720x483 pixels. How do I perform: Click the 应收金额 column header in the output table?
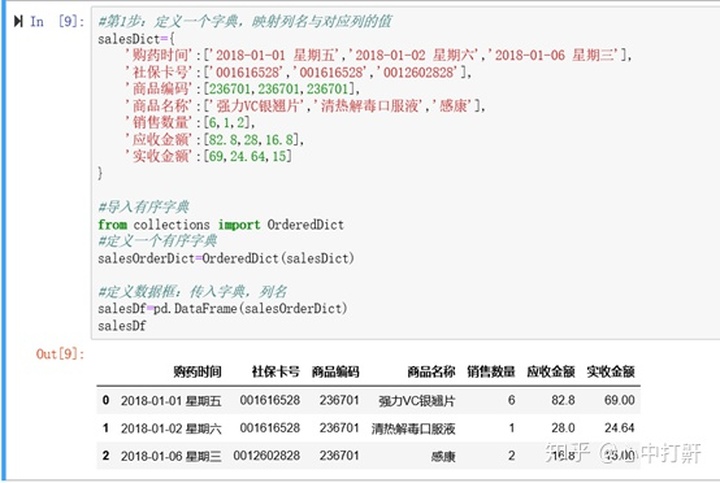click(x=551, y=371)
